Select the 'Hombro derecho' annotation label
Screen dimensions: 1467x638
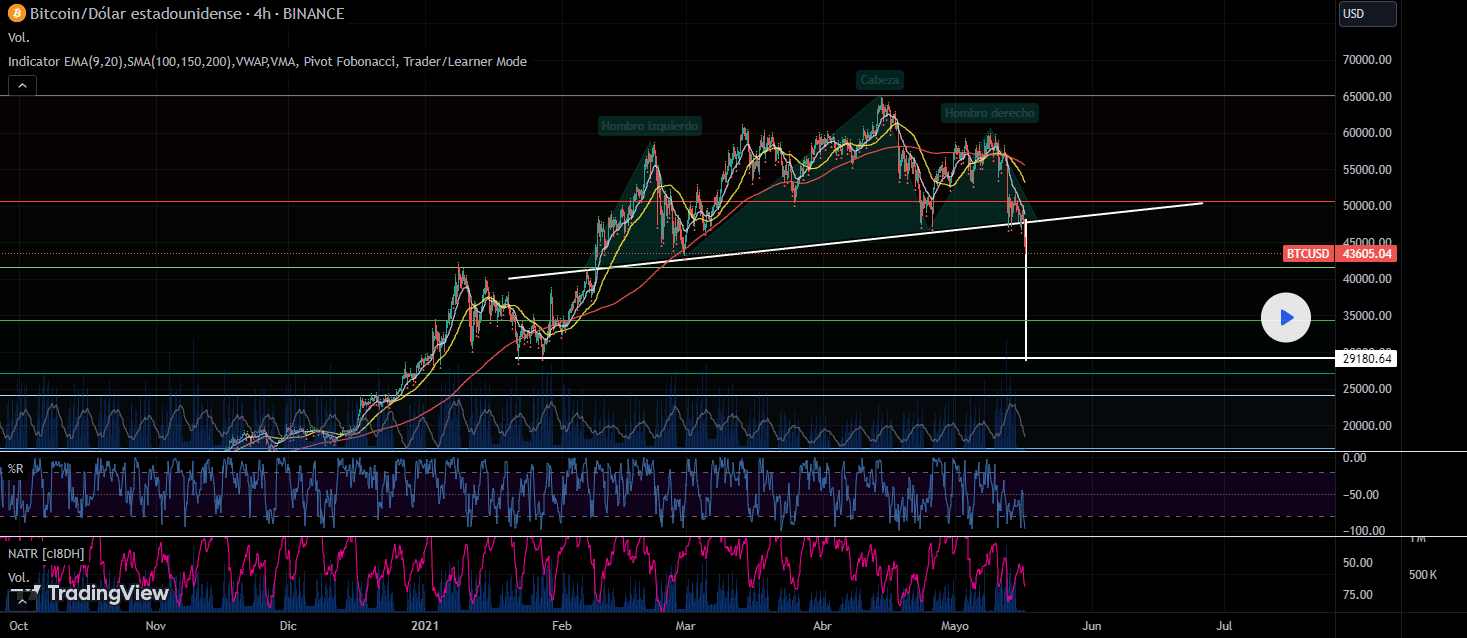(989, 113)
